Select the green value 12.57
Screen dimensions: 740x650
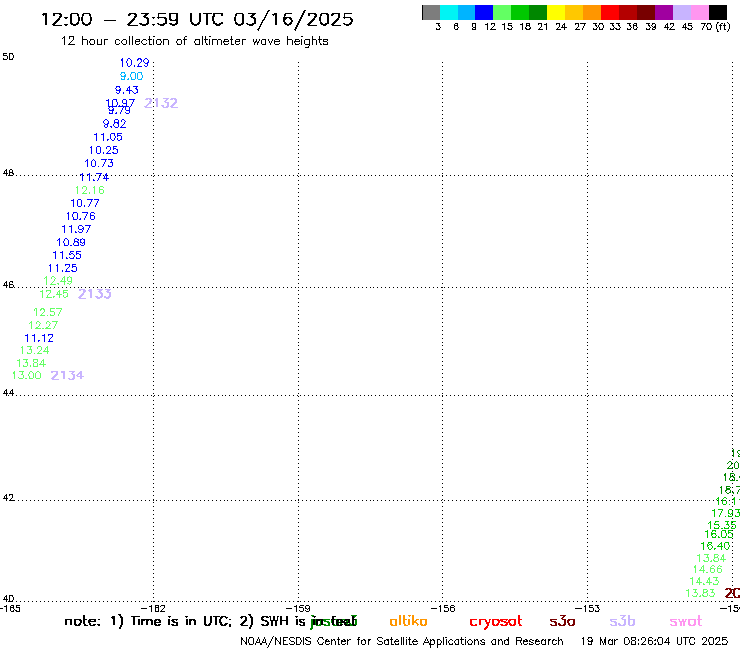(48, 312)
